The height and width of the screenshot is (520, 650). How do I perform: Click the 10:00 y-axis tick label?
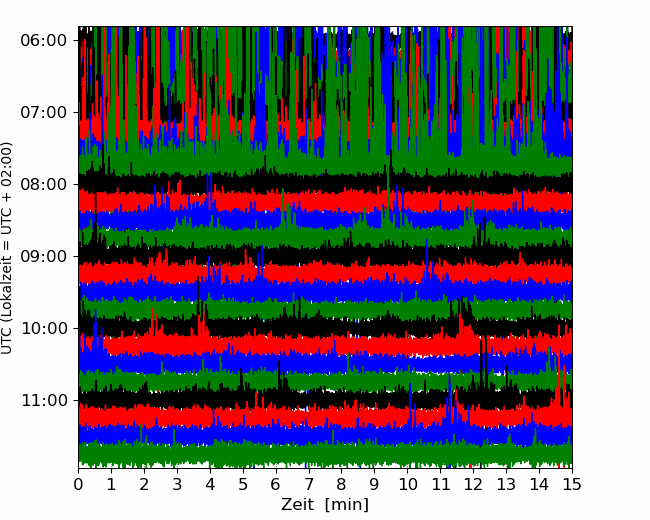[44, 328]
